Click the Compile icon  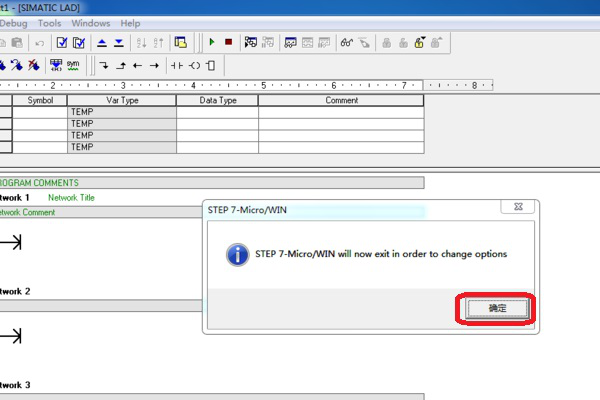point(62,42)
